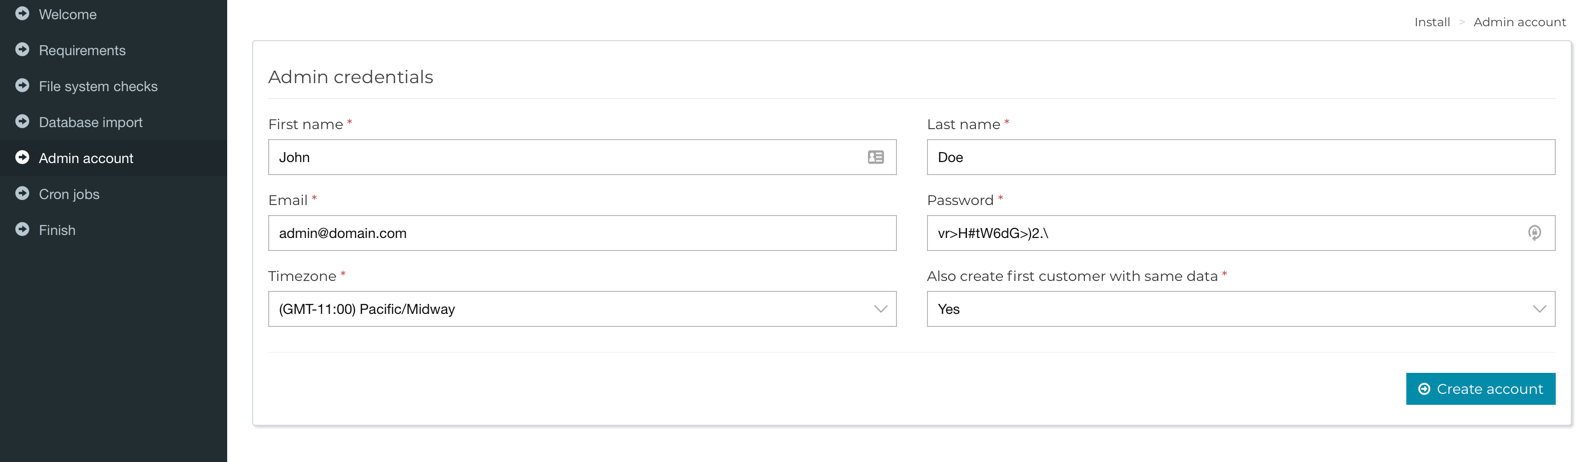
Task: Click the arrow icon beside Welcome
Action: click(x=22, y=14)
